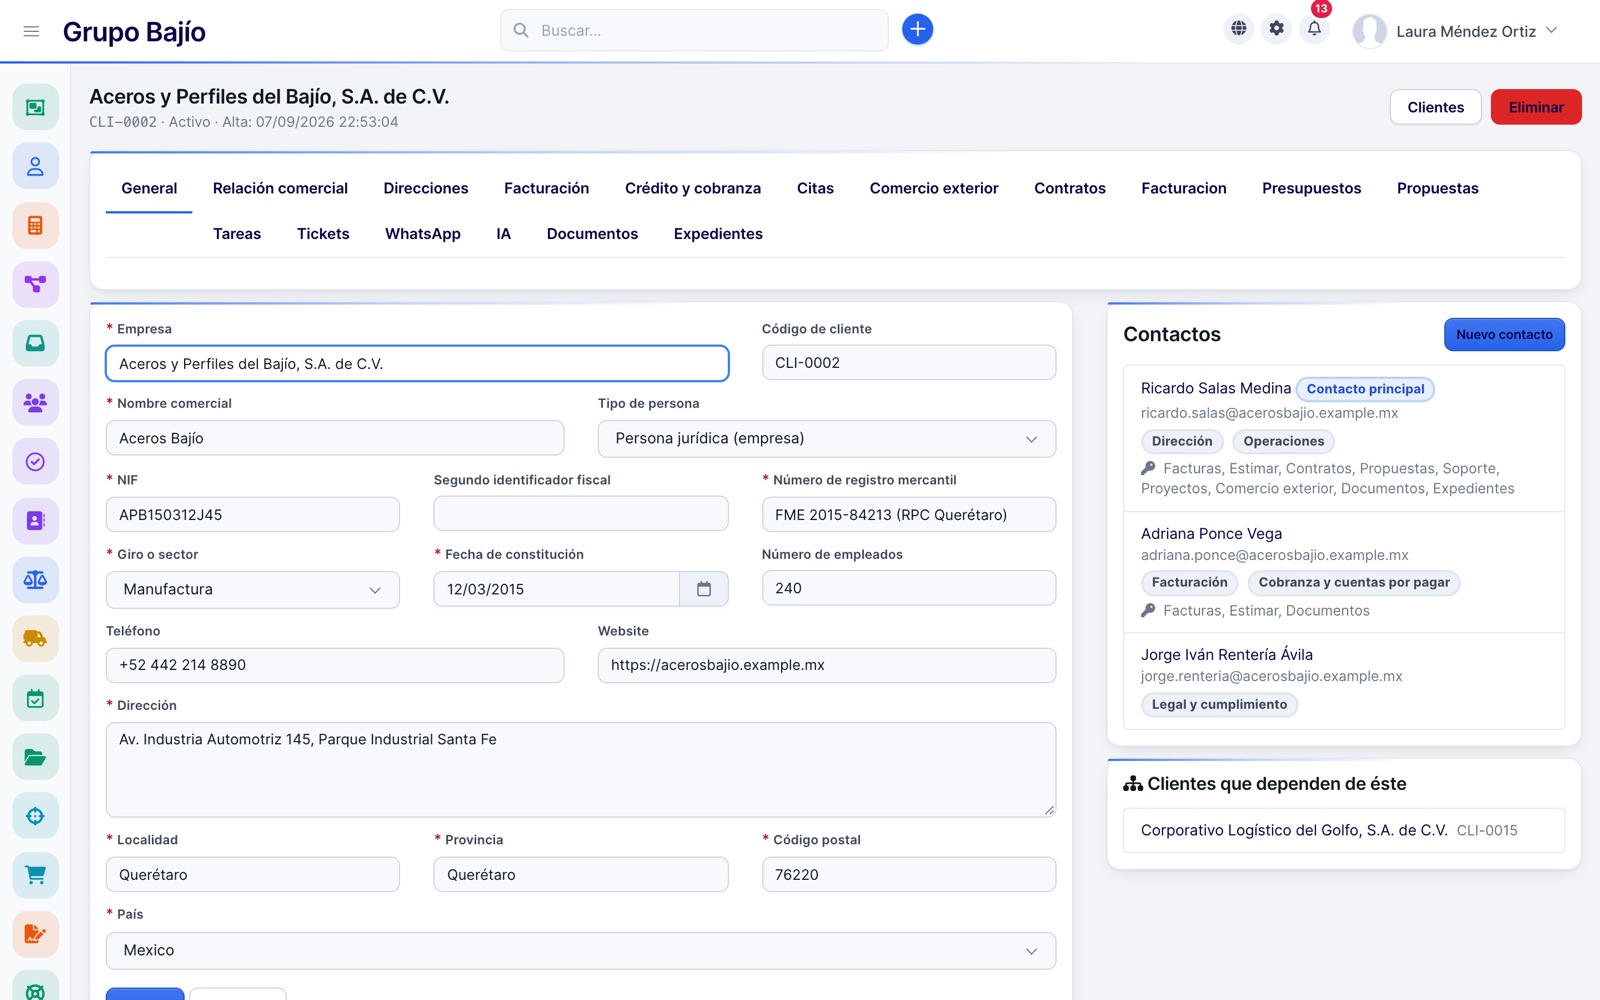Open the check circle tasks sidebar icon
Image resolution: width=1600 pixels, height=1000 pixels.
pyautogui.click(x=35, y=461)
